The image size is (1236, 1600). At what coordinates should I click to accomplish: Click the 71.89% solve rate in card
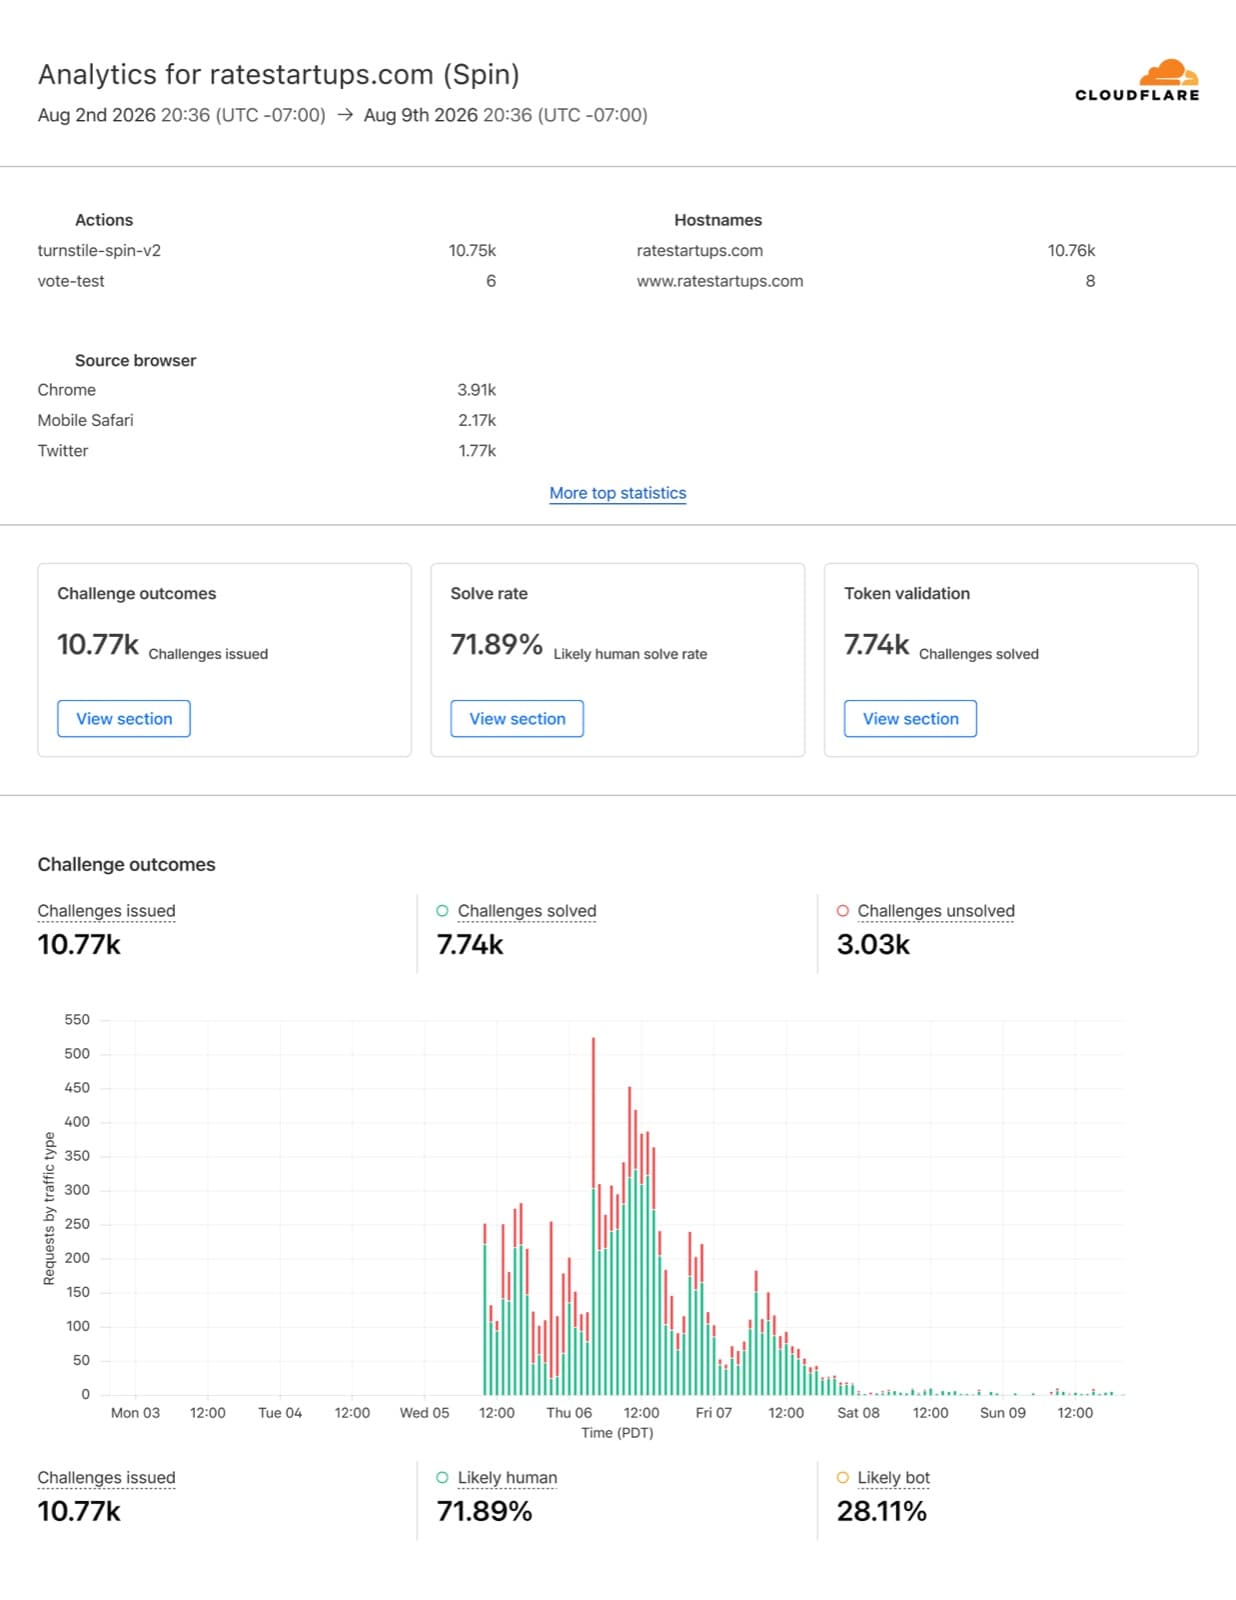(496, 645)
